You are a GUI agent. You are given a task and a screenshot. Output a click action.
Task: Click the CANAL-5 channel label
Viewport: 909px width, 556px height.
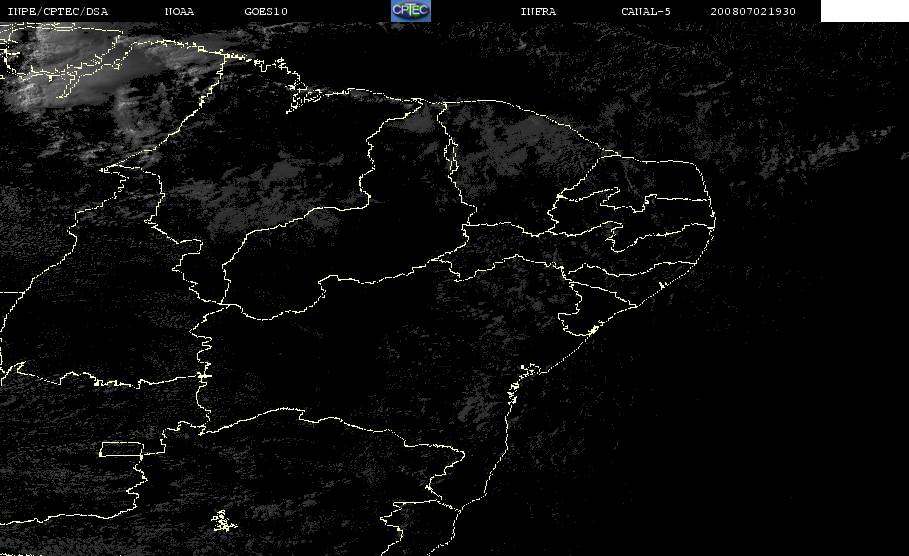pyautogui.click(x=646, y=11)
